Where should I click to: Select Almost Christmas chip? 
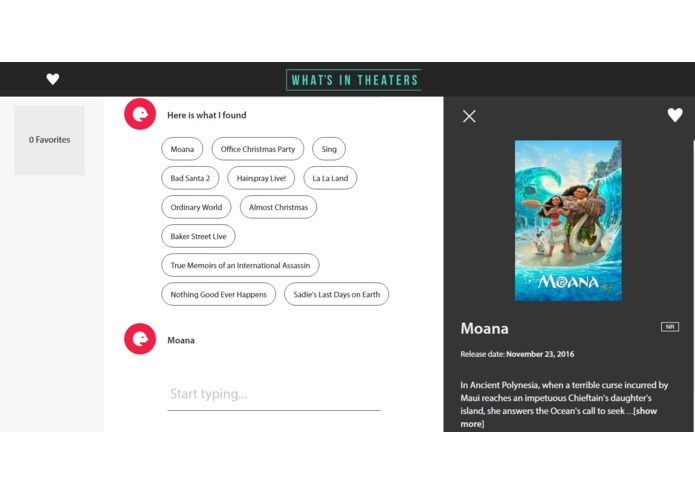[x=278, y=207]
